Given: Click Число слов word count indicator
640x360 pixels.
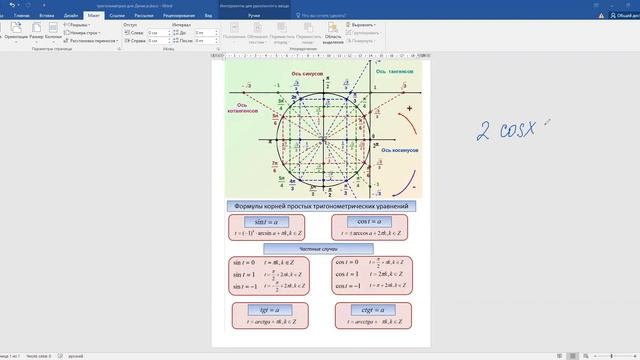Looking at the screenshot, I should point(39,356).
